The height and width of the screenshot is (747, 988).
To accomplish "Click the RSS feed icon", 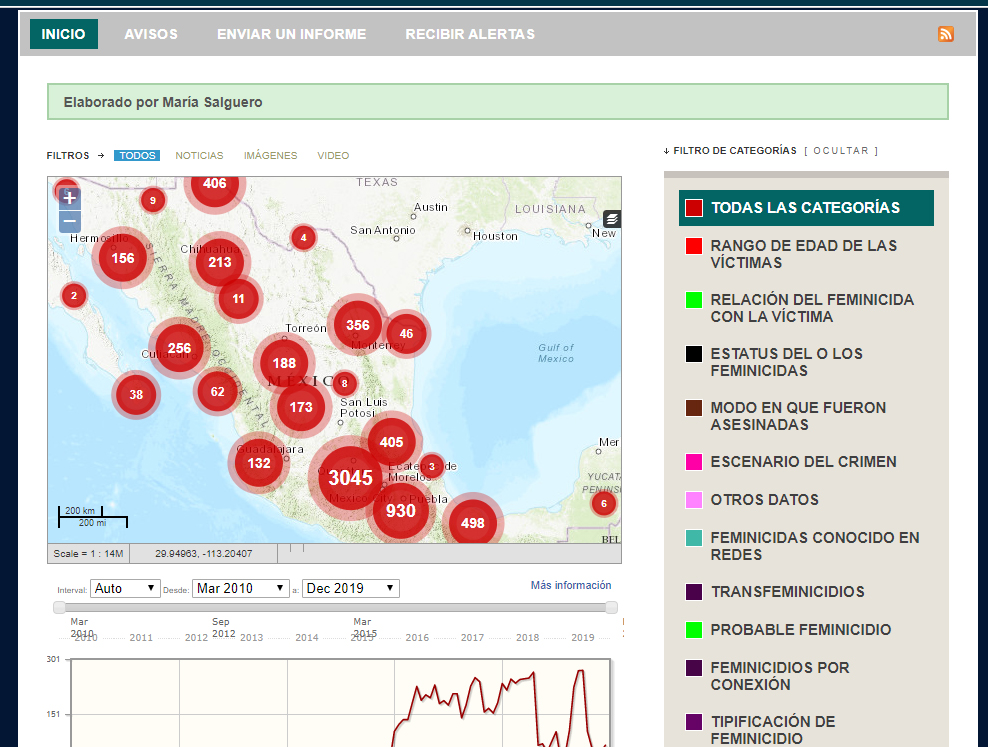I will (945, 34).
